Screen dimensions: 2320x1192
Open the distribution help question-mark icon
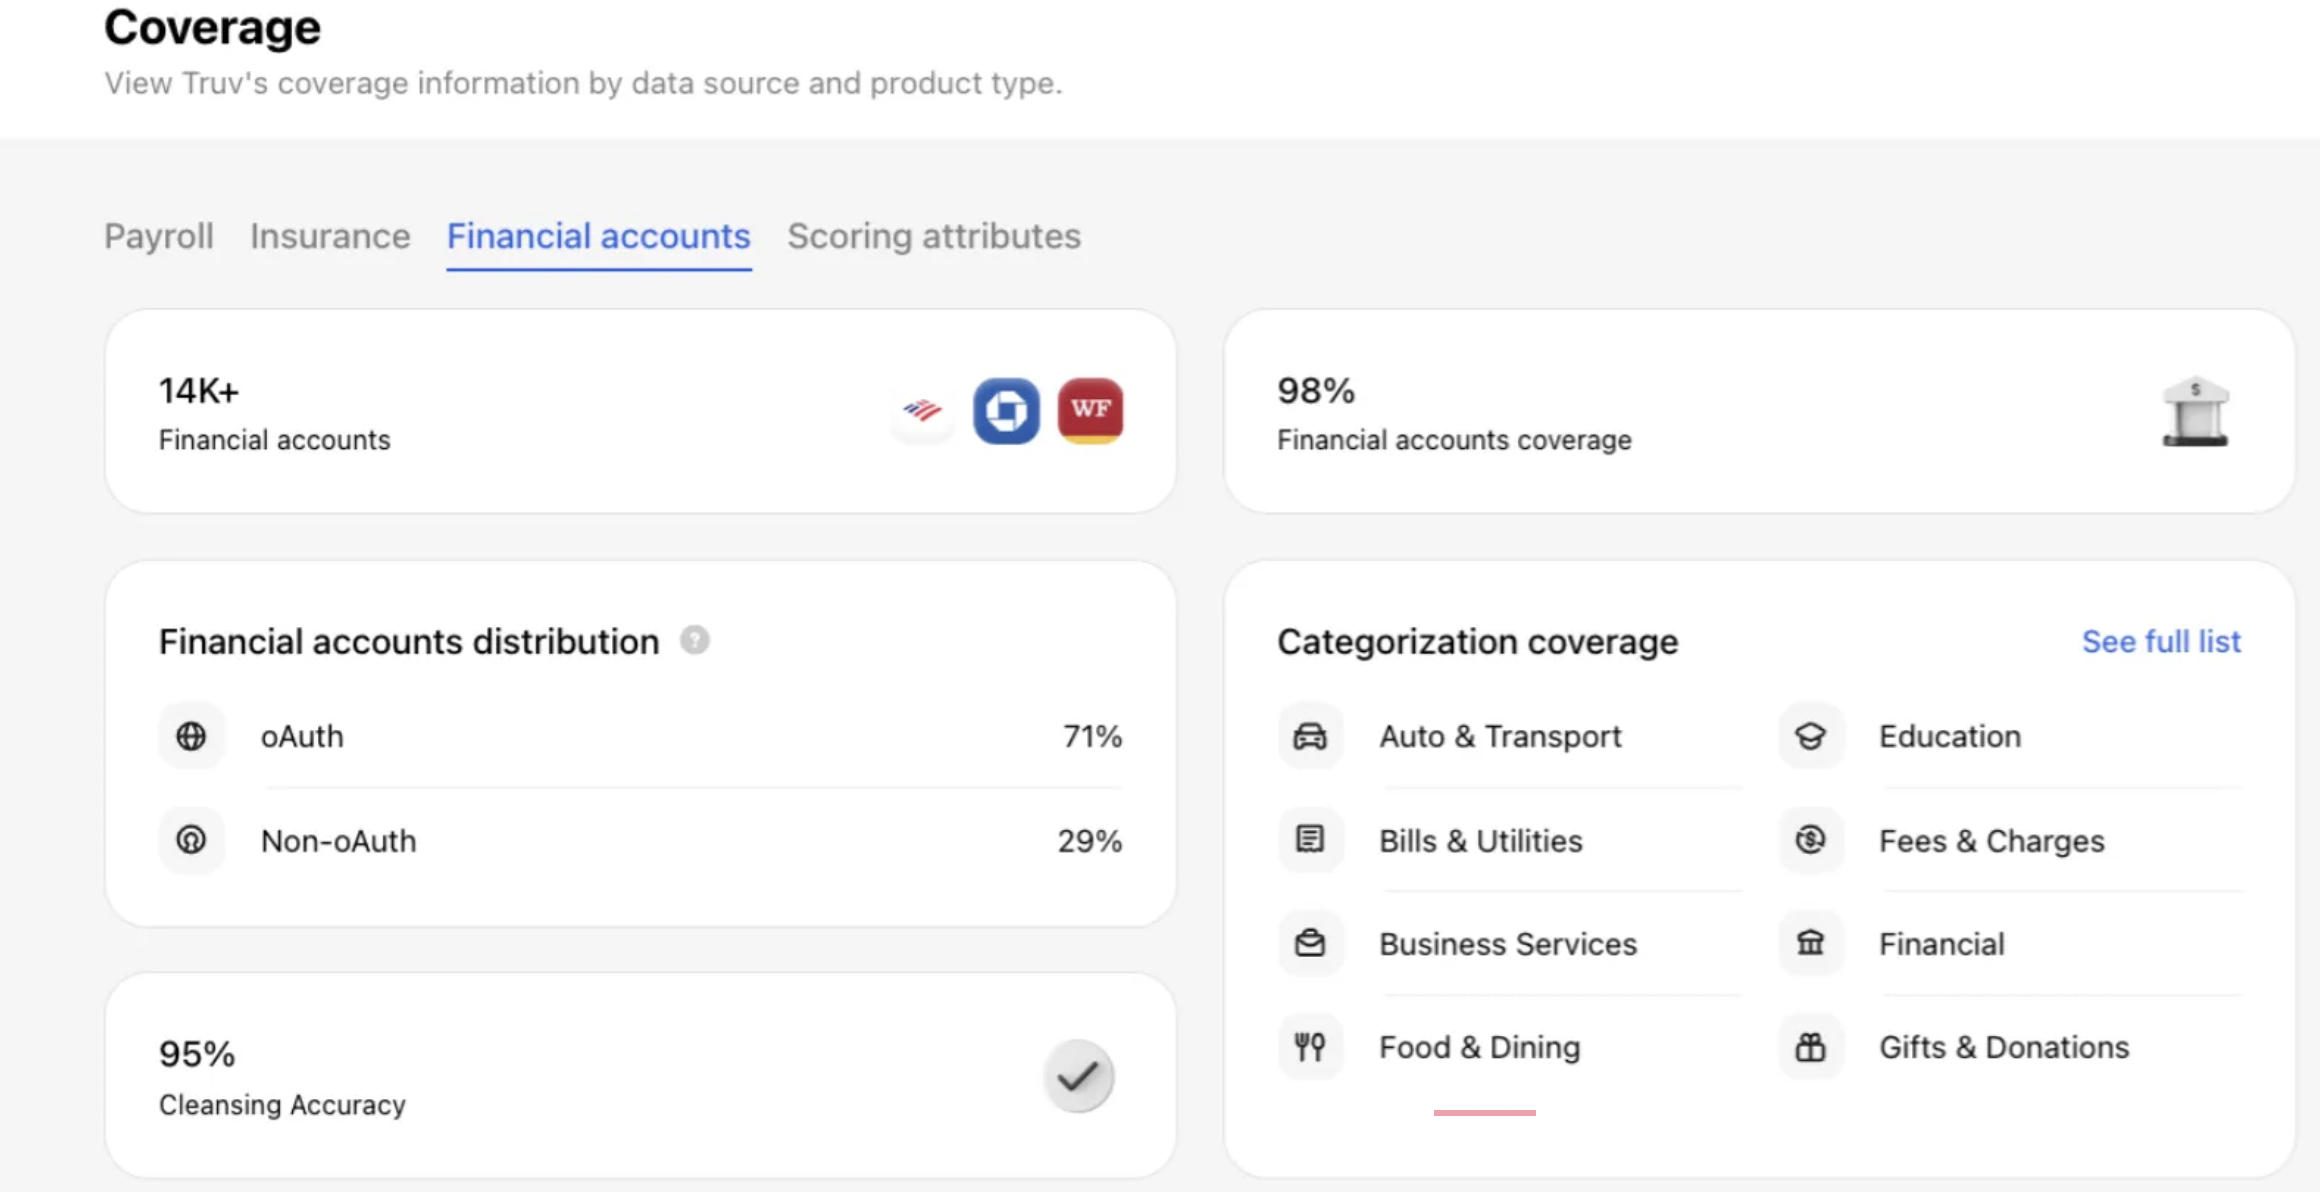pyautogui.click(x=695, y=640)
